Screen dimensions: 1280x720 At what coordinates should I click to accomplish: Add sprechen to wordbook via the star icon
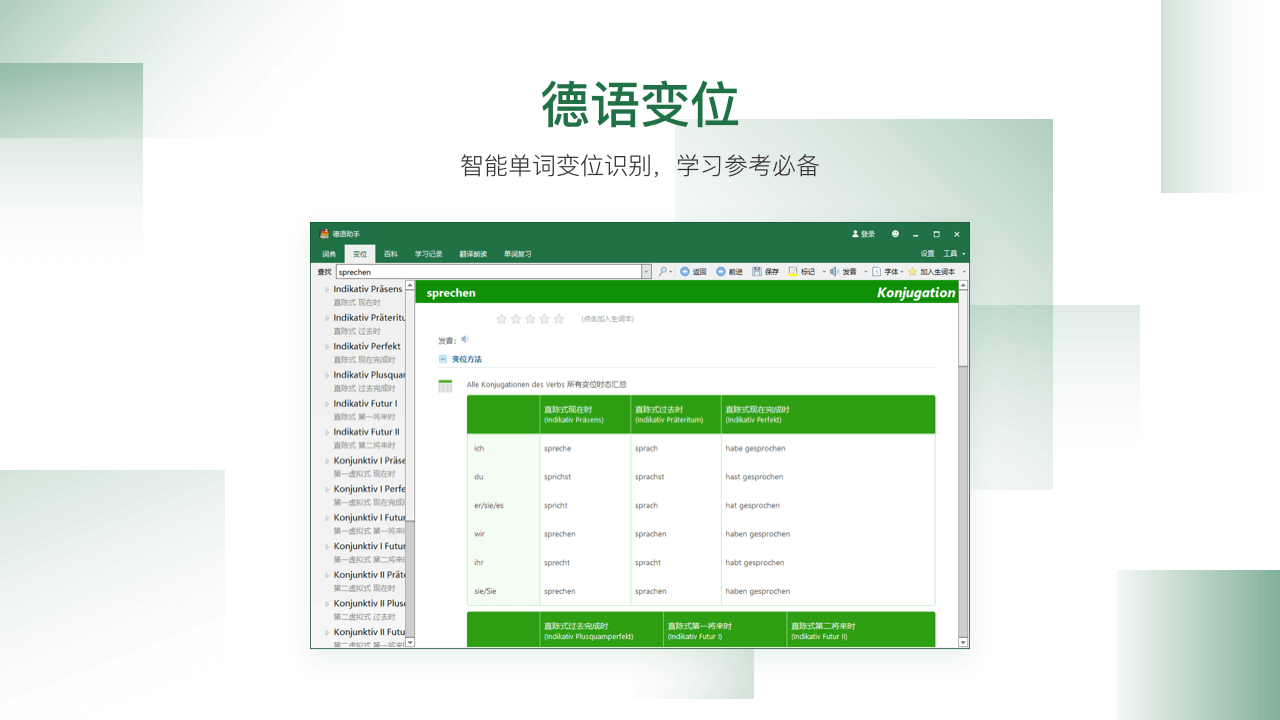(913, 271)
